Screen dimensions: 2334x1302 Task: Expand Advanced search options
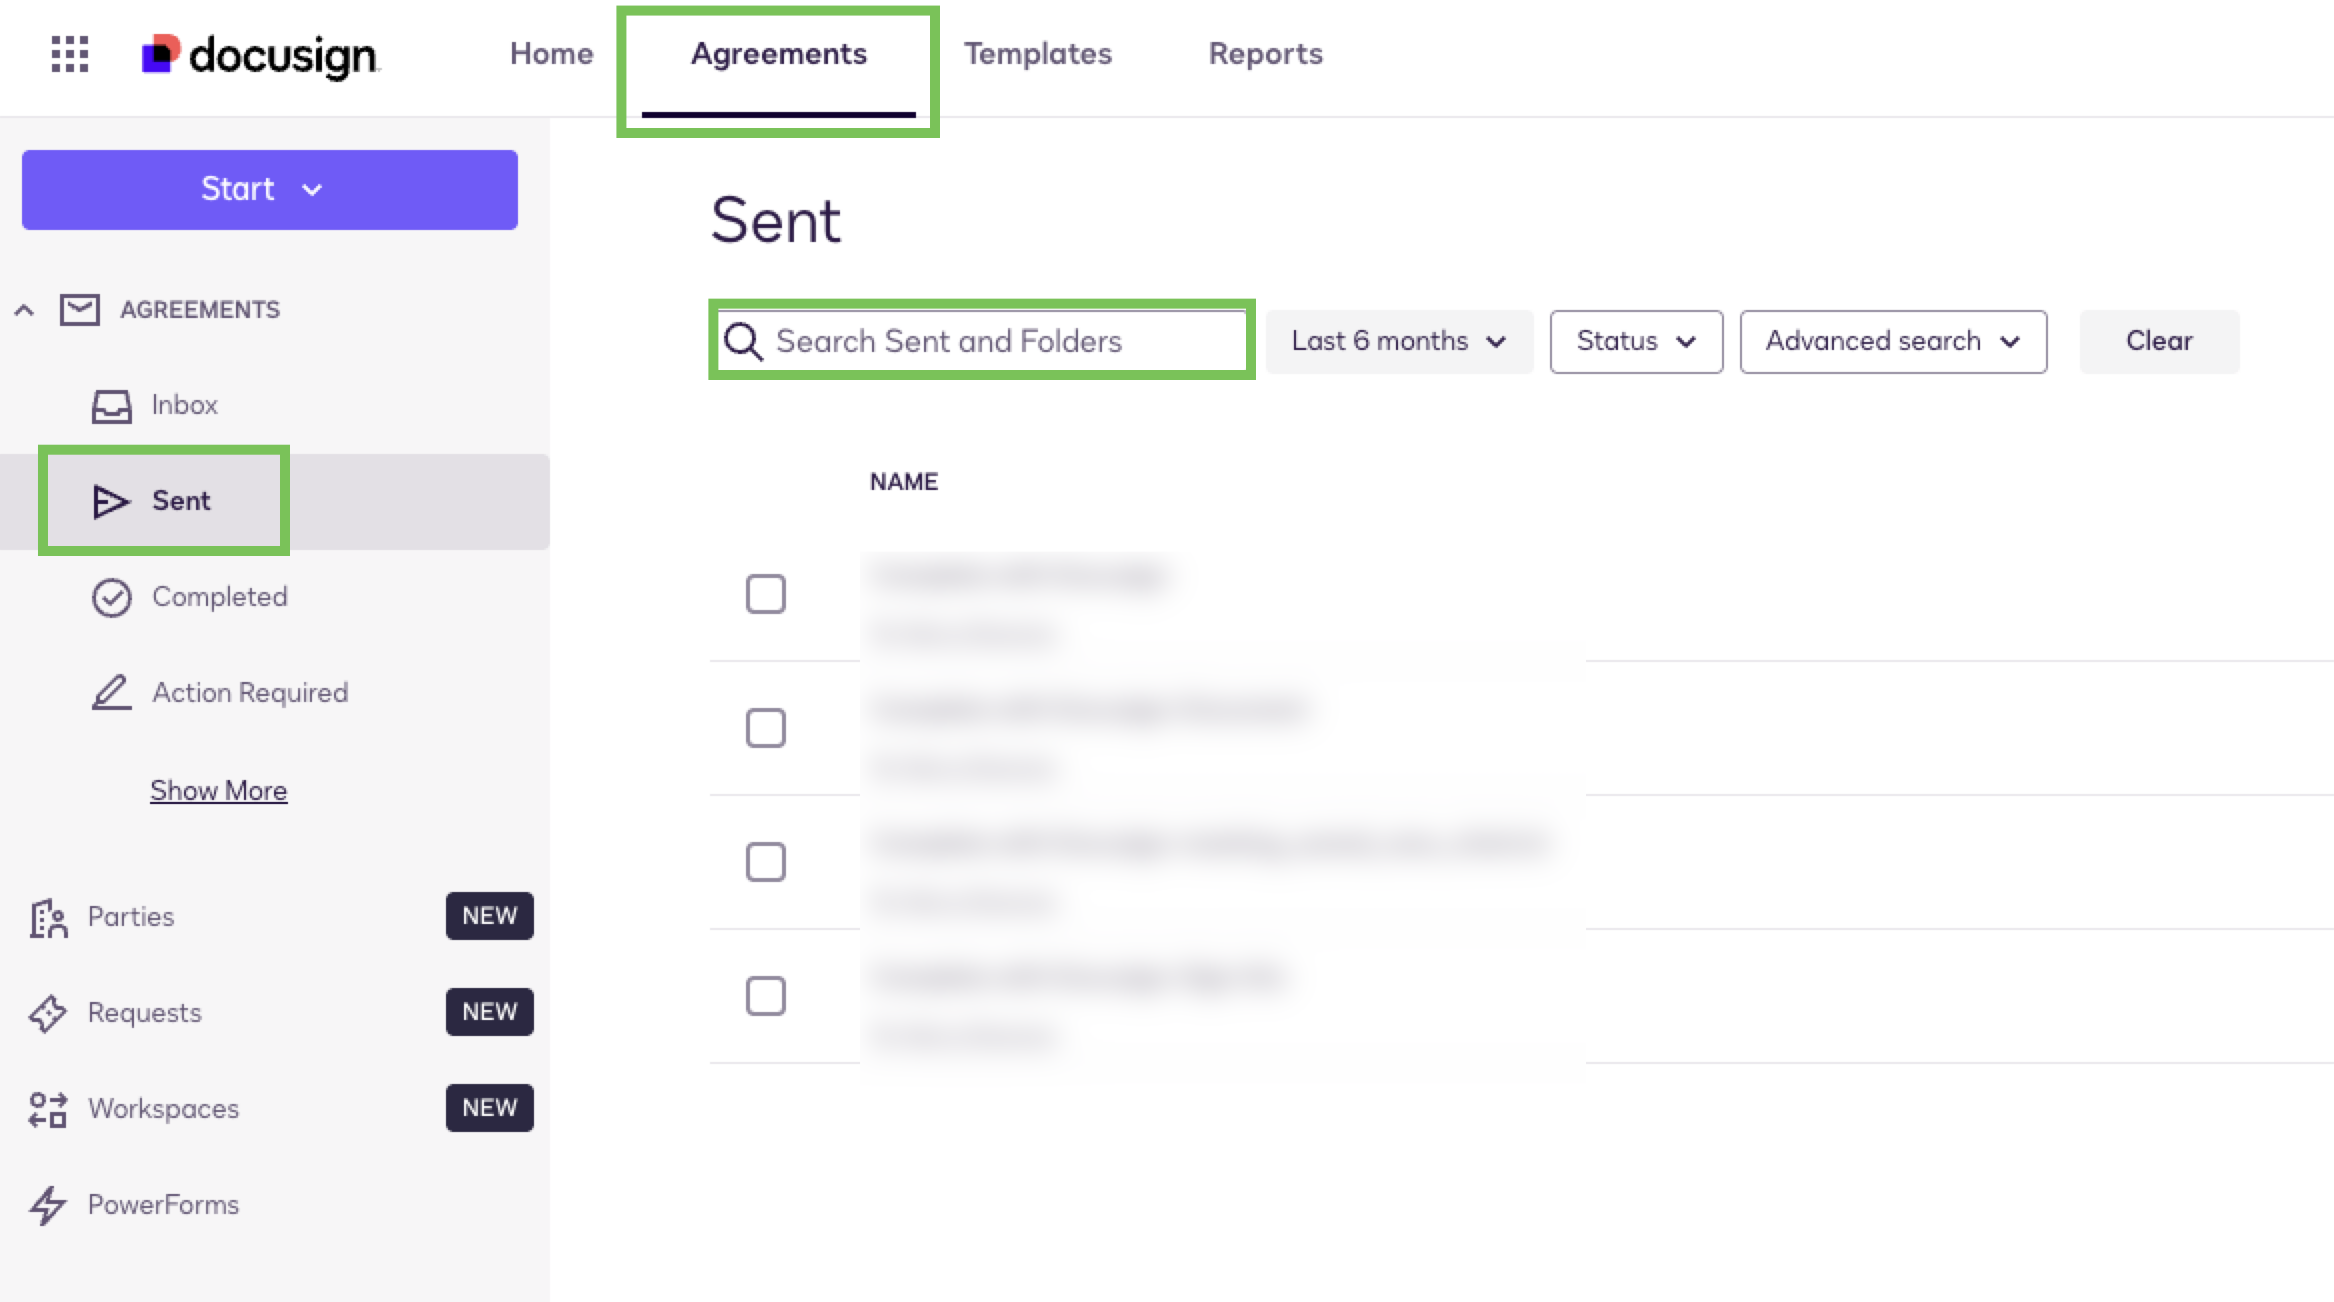point(1892,342)
